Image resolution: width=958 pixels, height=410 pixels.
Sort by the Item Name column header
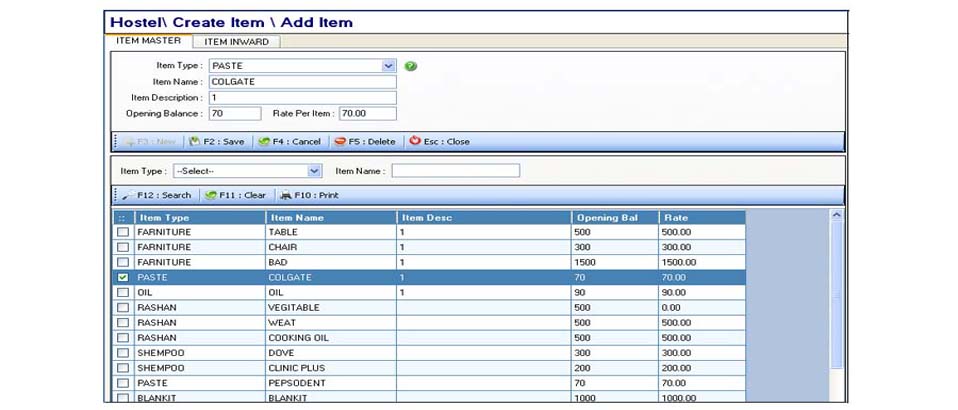point(331,218)
